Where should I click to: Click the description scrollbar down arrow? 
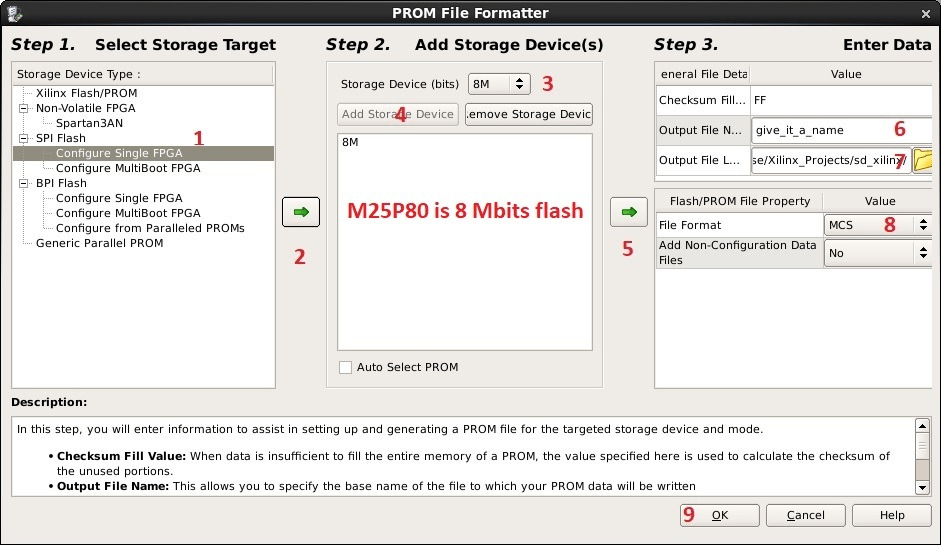coord(922,487)
